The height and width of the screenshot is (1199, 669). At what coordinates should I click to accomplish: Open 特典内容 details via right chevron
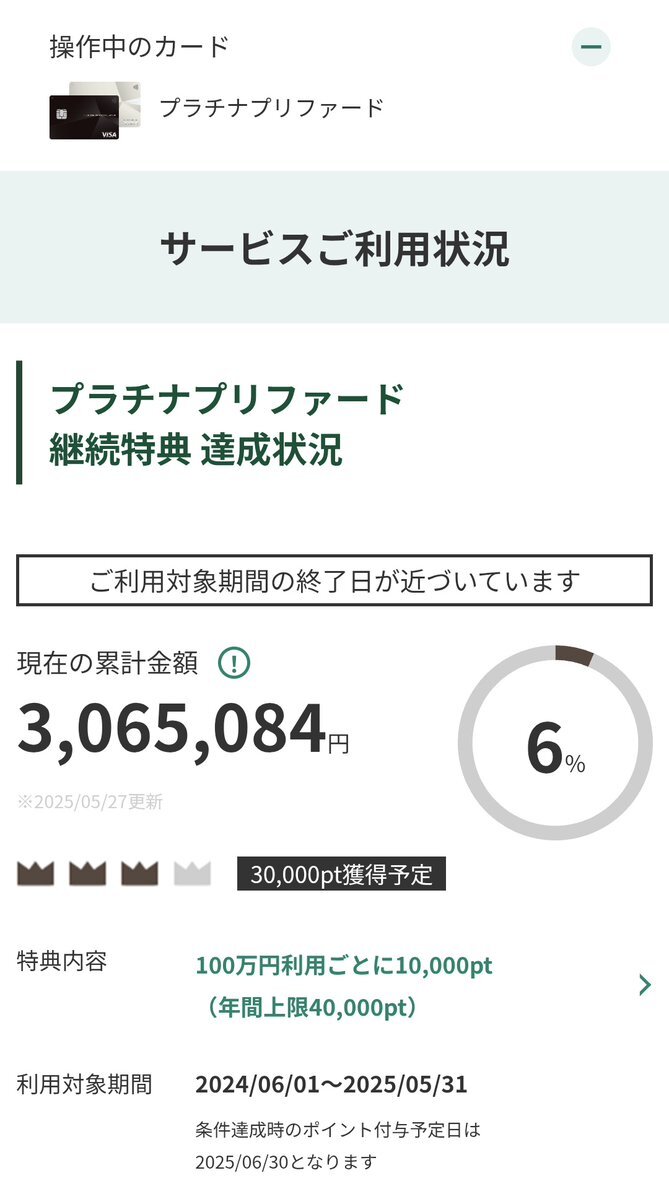click(x=645, y=985)
